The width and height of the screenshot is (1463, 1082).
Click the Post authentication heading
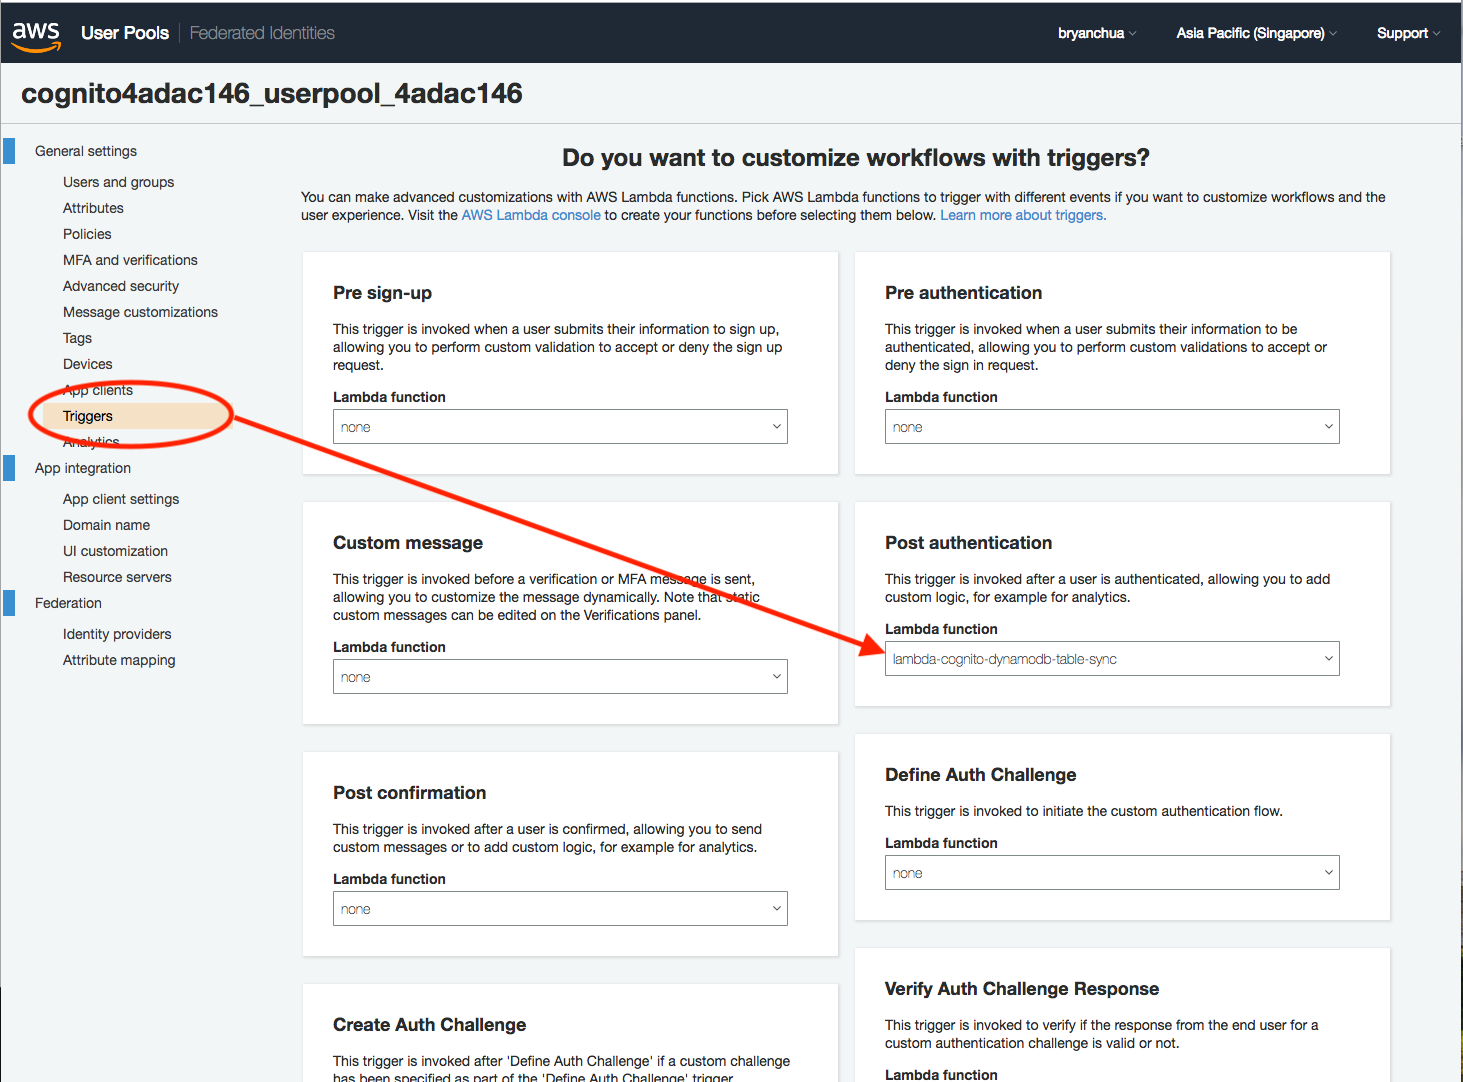(x=968, y=543)
